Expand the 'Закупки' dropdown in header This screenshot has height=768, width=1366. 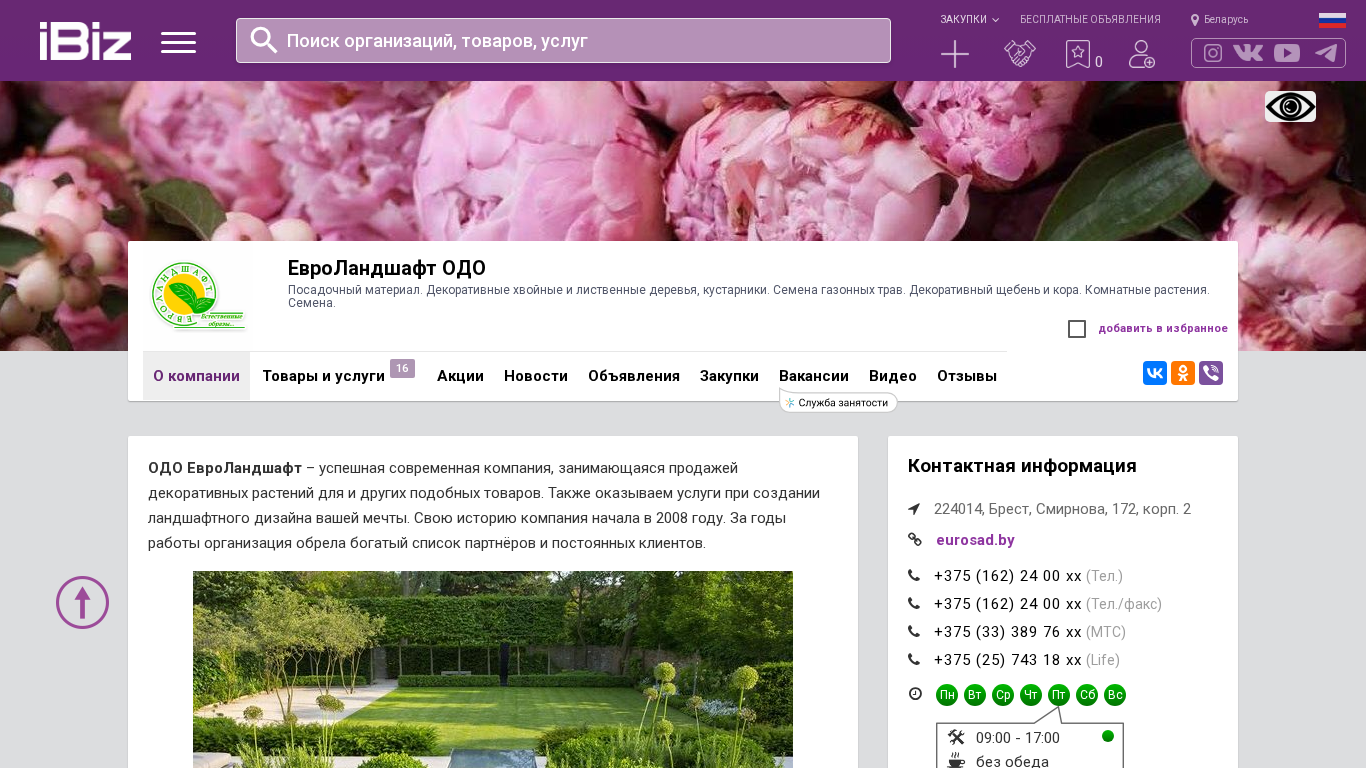[x=968, y=19]
